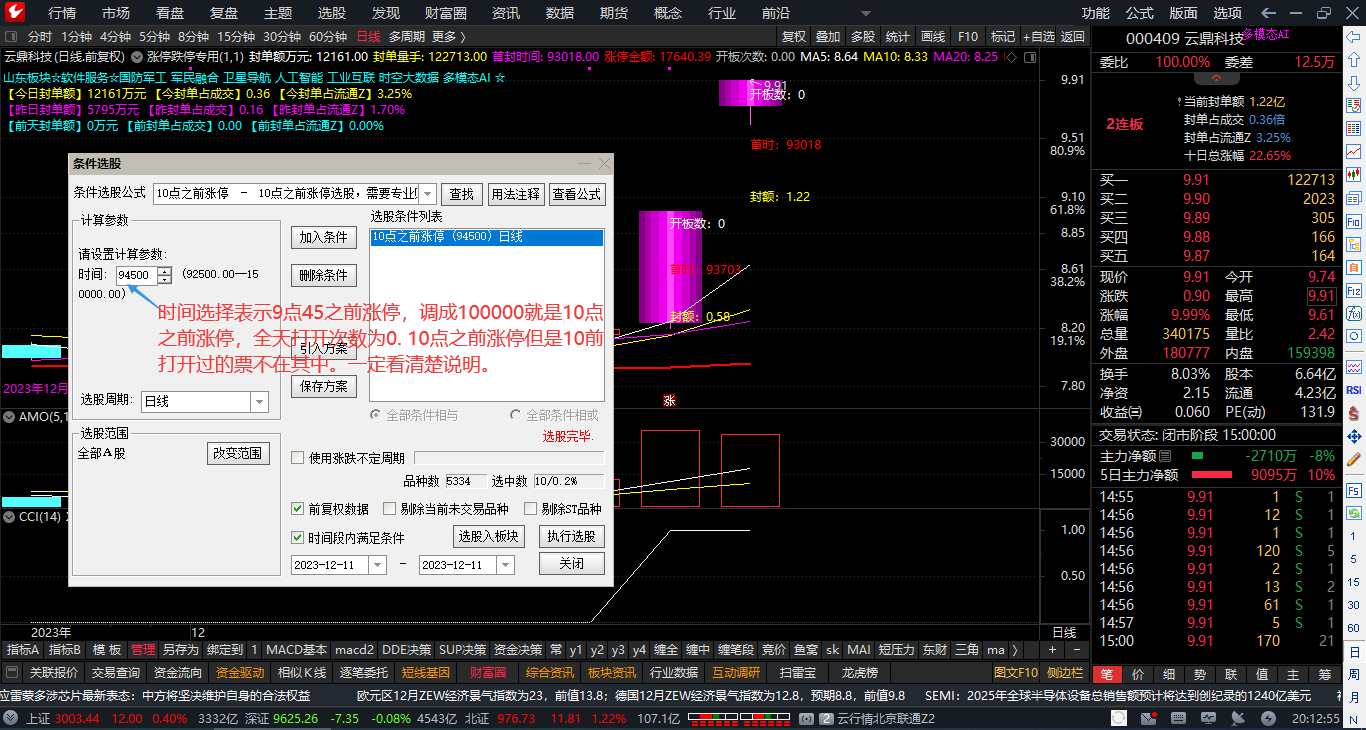Open the 更多 period dropdown

pyautogui.click(x=450, y=37)
